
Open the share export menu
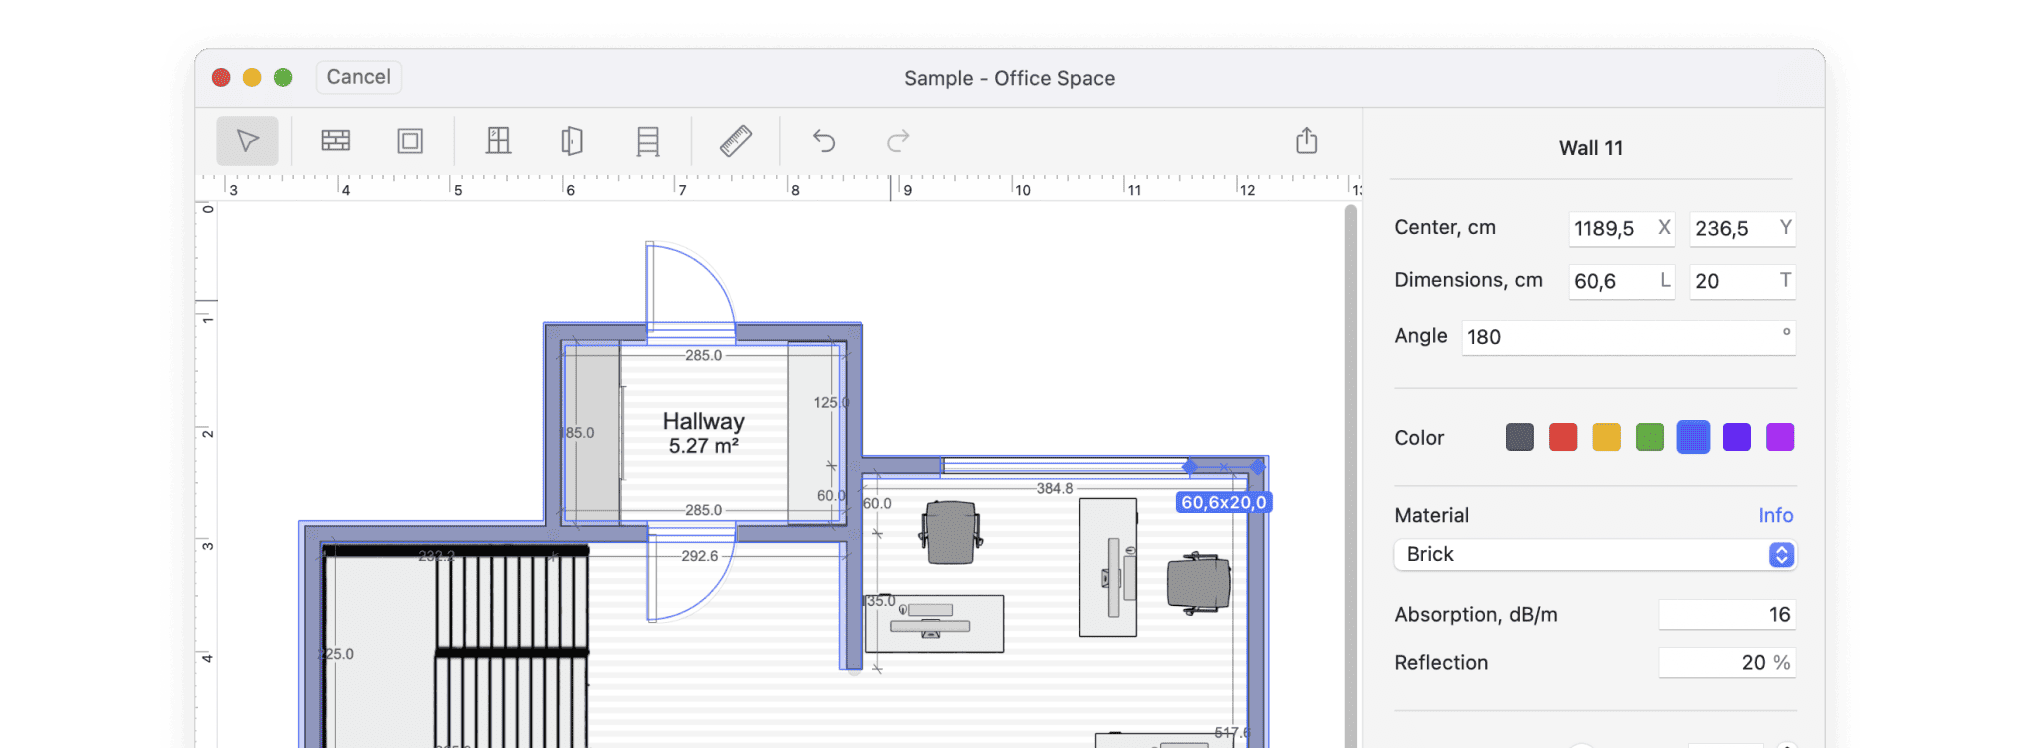pyautogui.click(x=1306, y=141)
